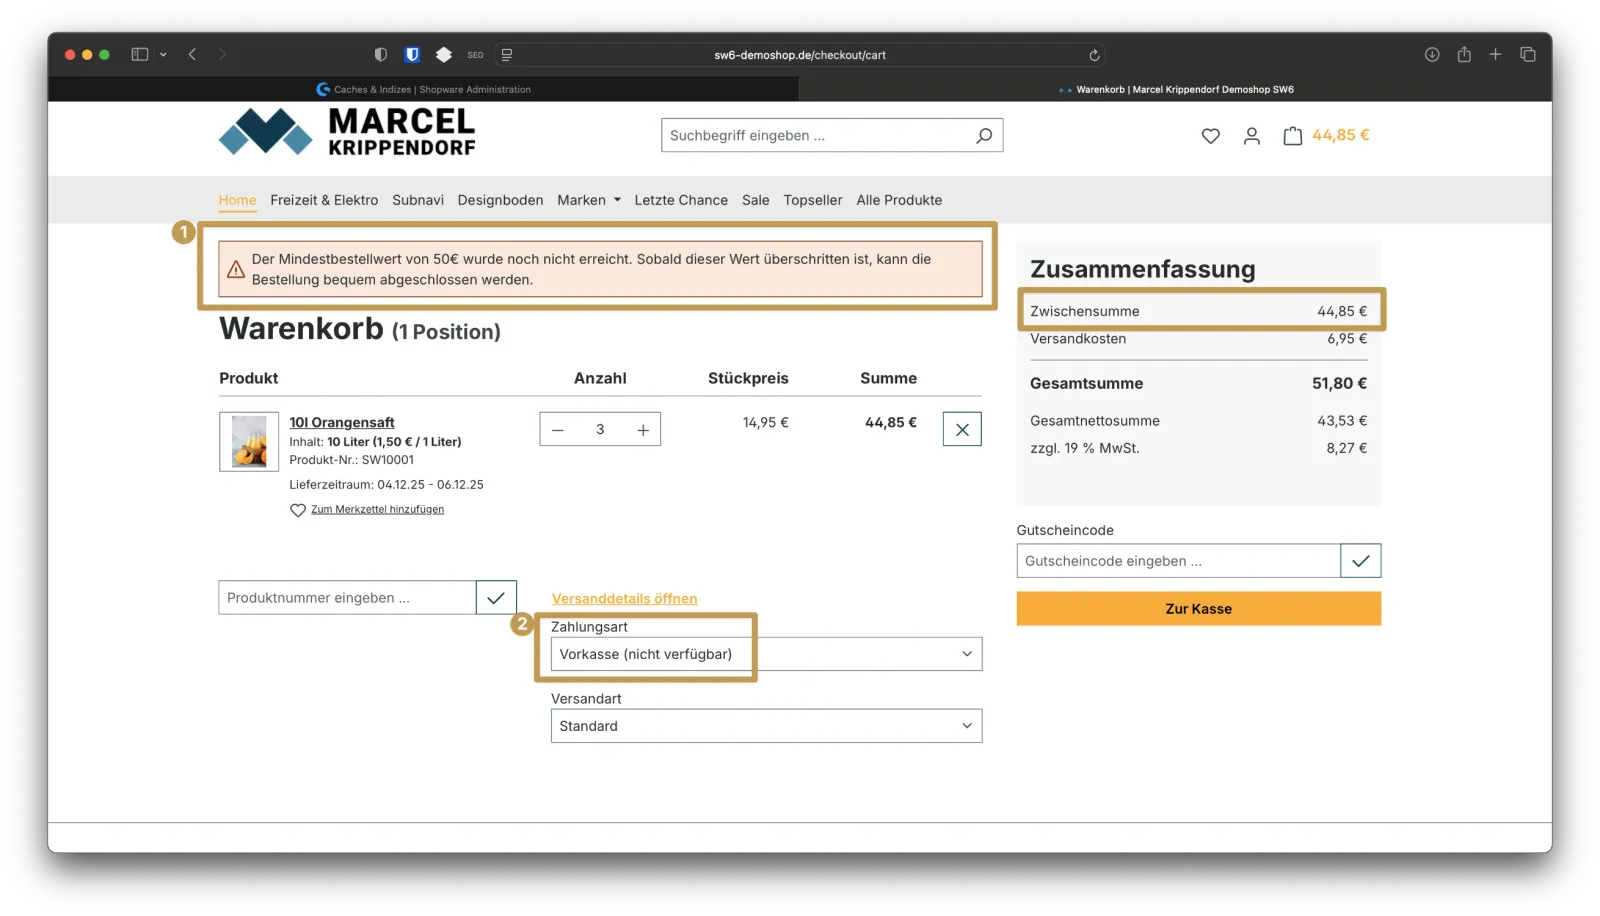Click the search magnifier icon

pyautogui.click(x=983, y=135)
